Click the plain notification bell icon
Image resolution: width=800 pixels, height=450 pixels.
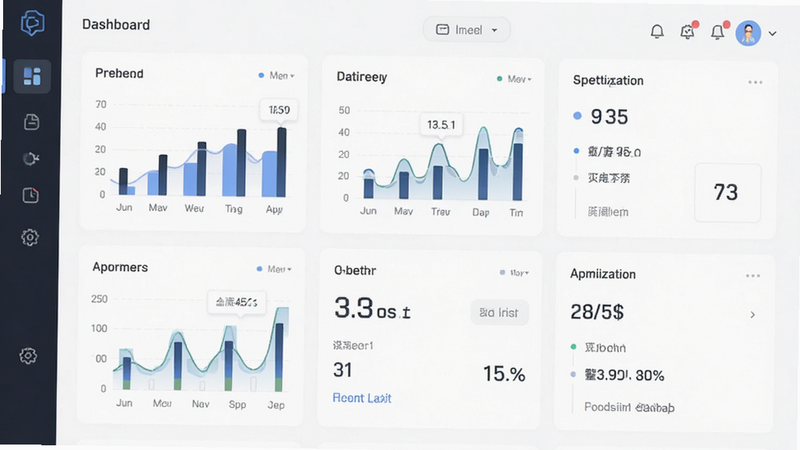[657, 32]
